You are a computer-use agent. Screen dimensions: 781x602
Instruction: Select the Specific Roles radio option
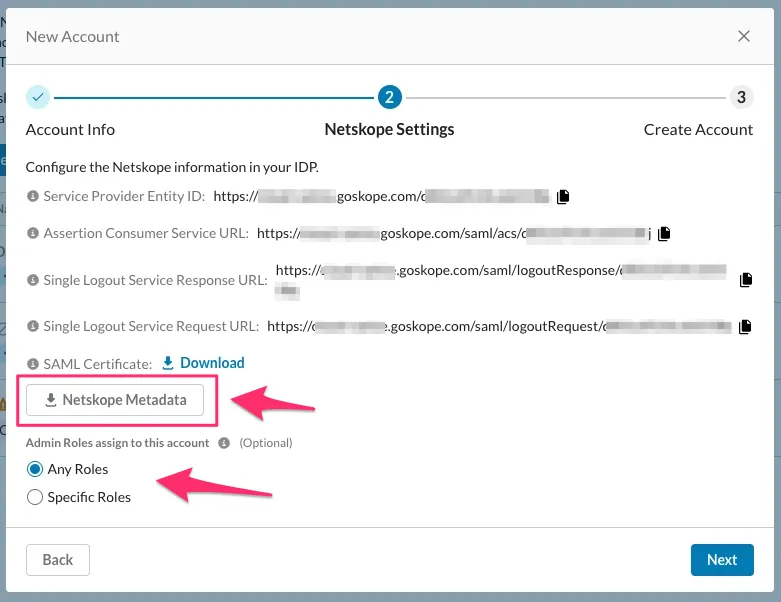point(36,497)
